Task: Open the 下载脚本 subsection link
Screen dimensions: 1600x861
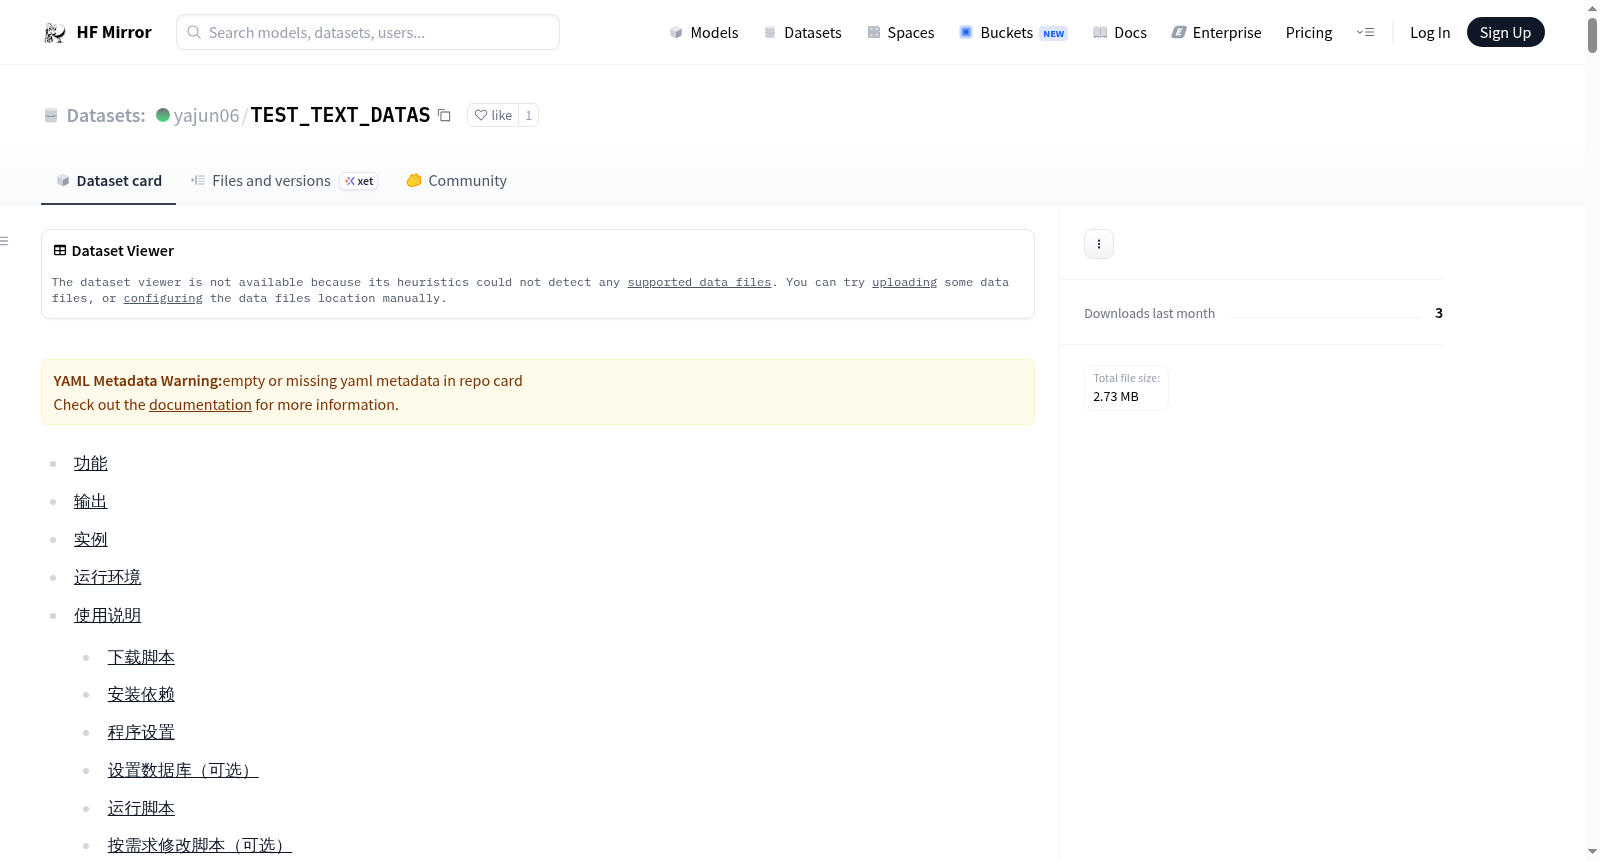Action: tap(141, 657)
